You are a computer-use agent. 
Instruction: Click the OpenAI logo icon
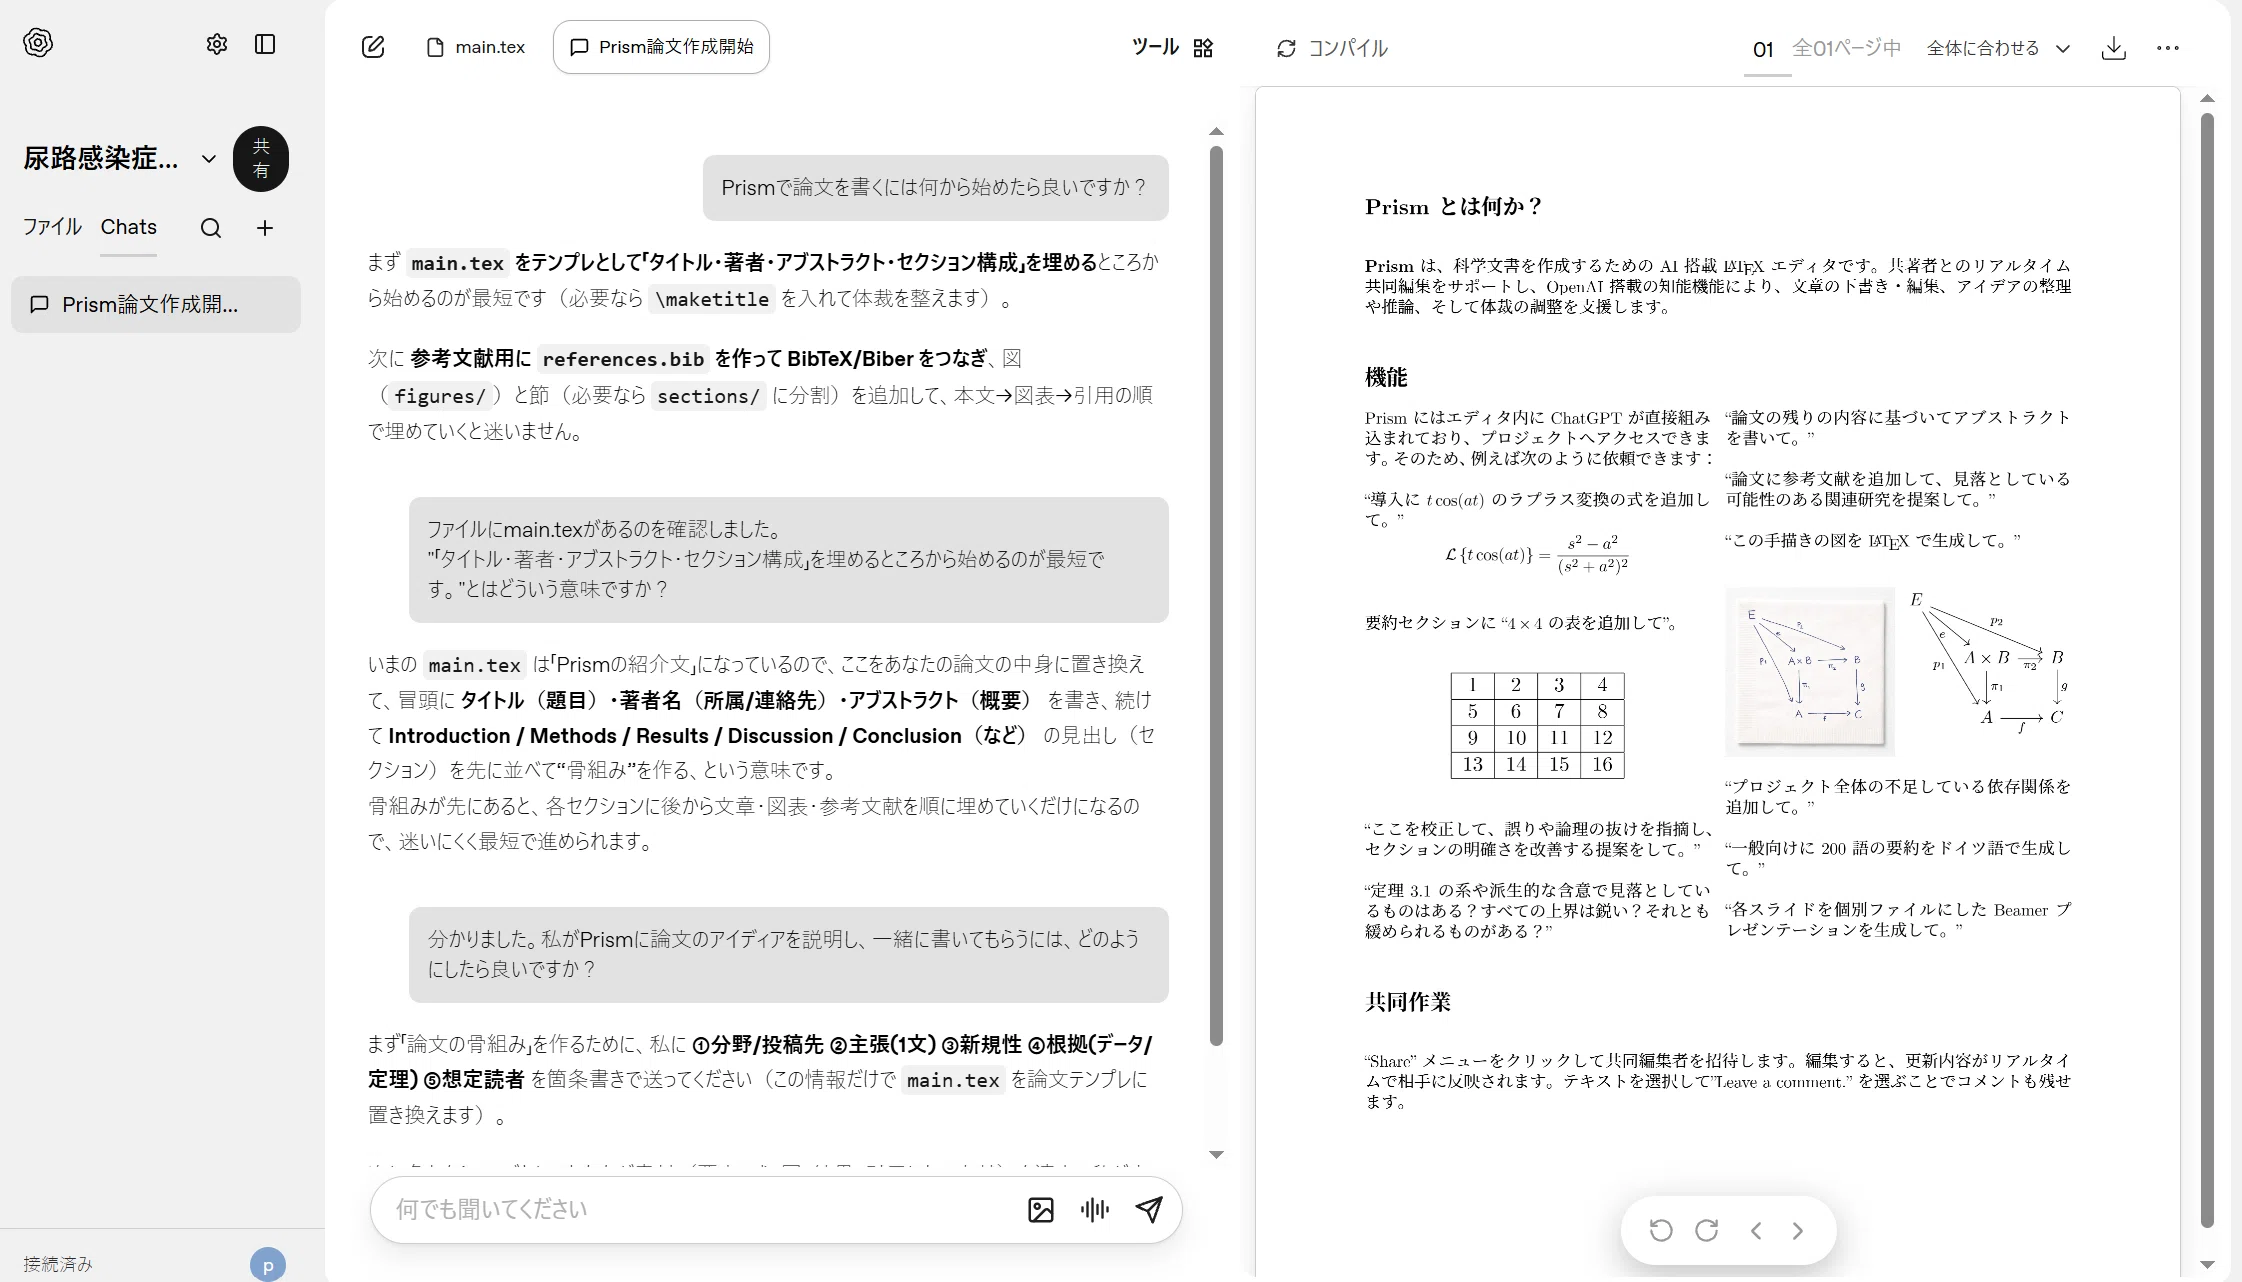pos(38,43)
